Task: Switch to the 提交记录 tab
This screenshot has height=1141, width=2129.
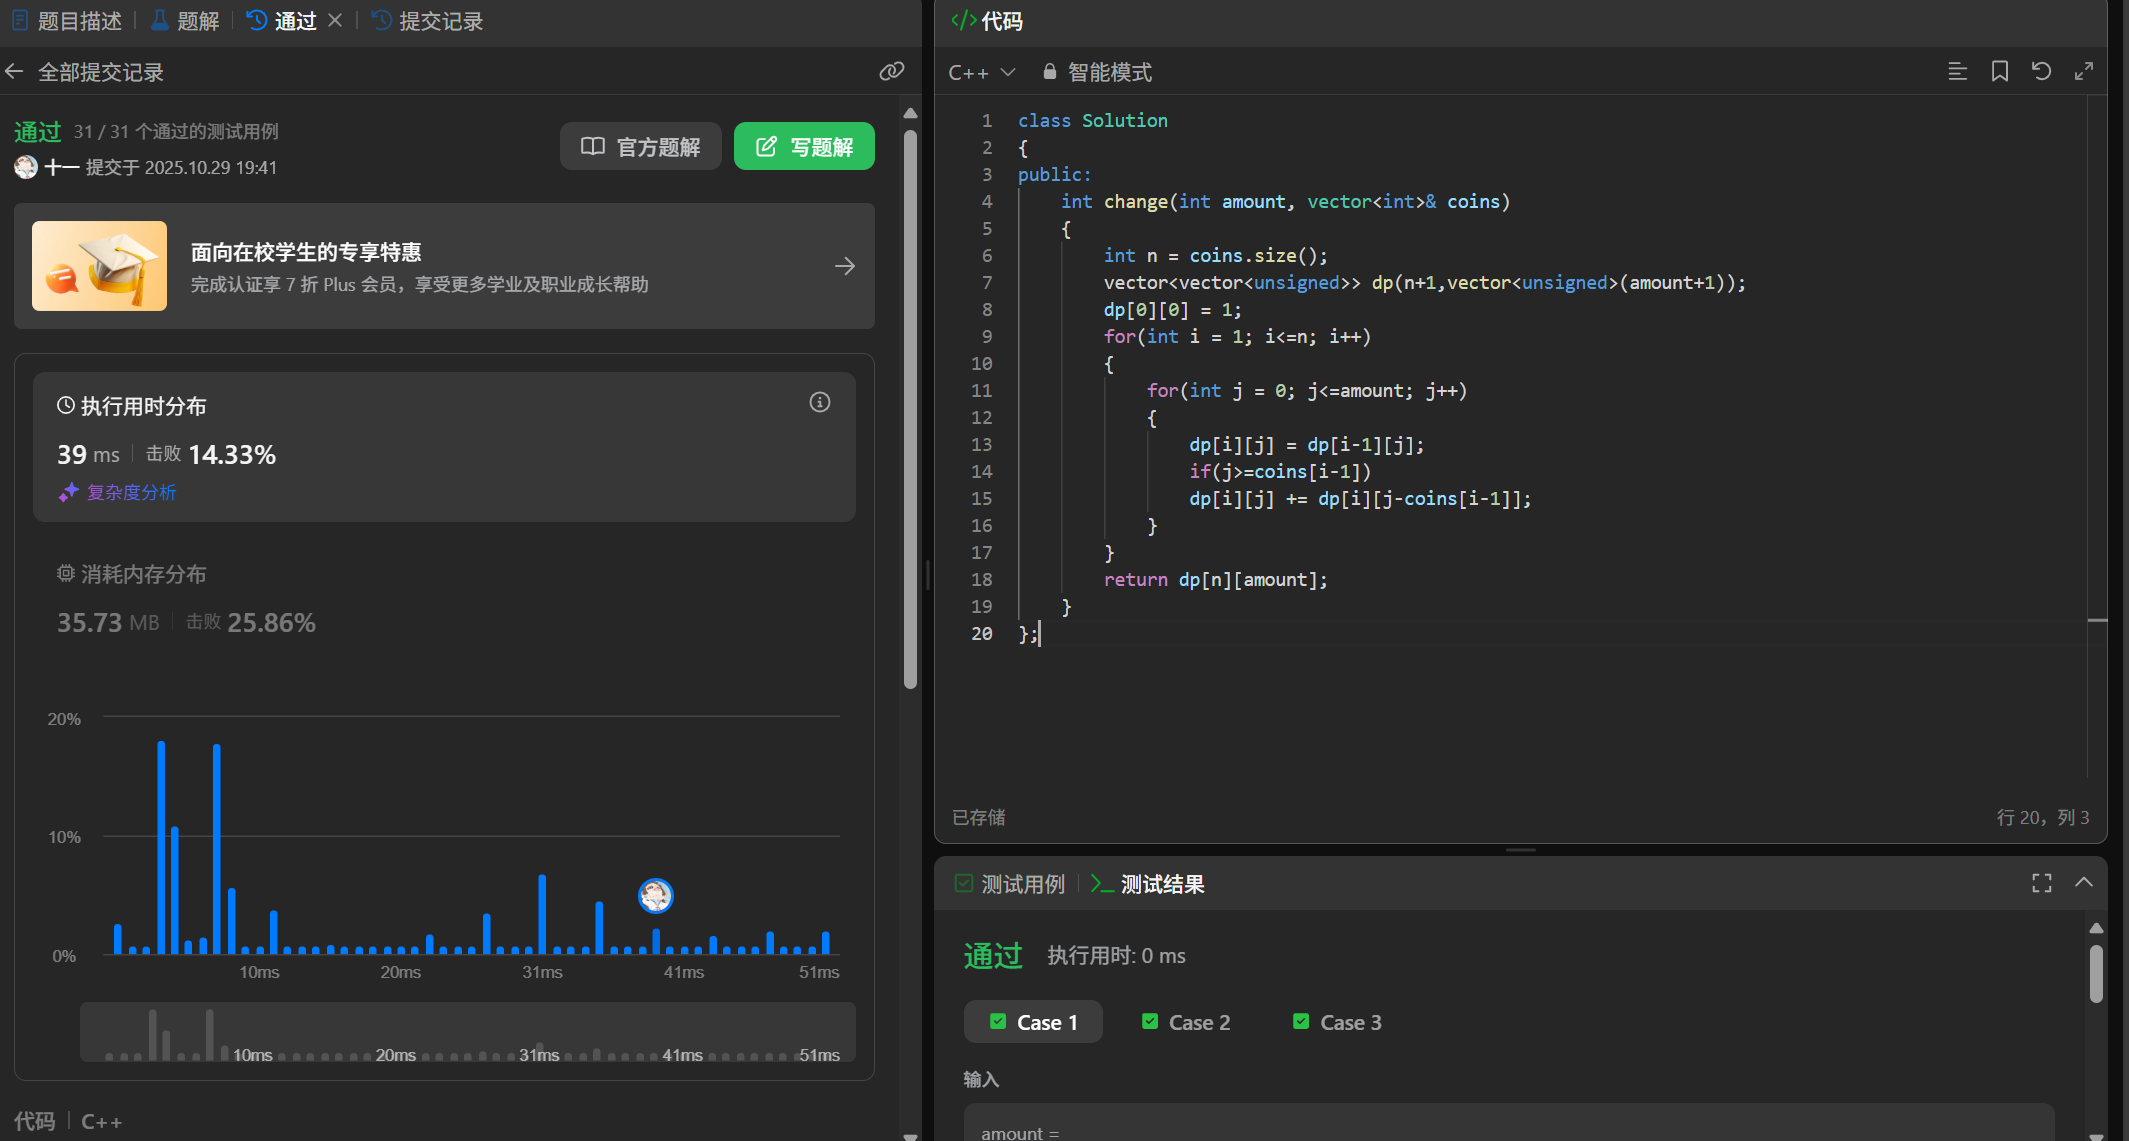Action: click(428, 21)
